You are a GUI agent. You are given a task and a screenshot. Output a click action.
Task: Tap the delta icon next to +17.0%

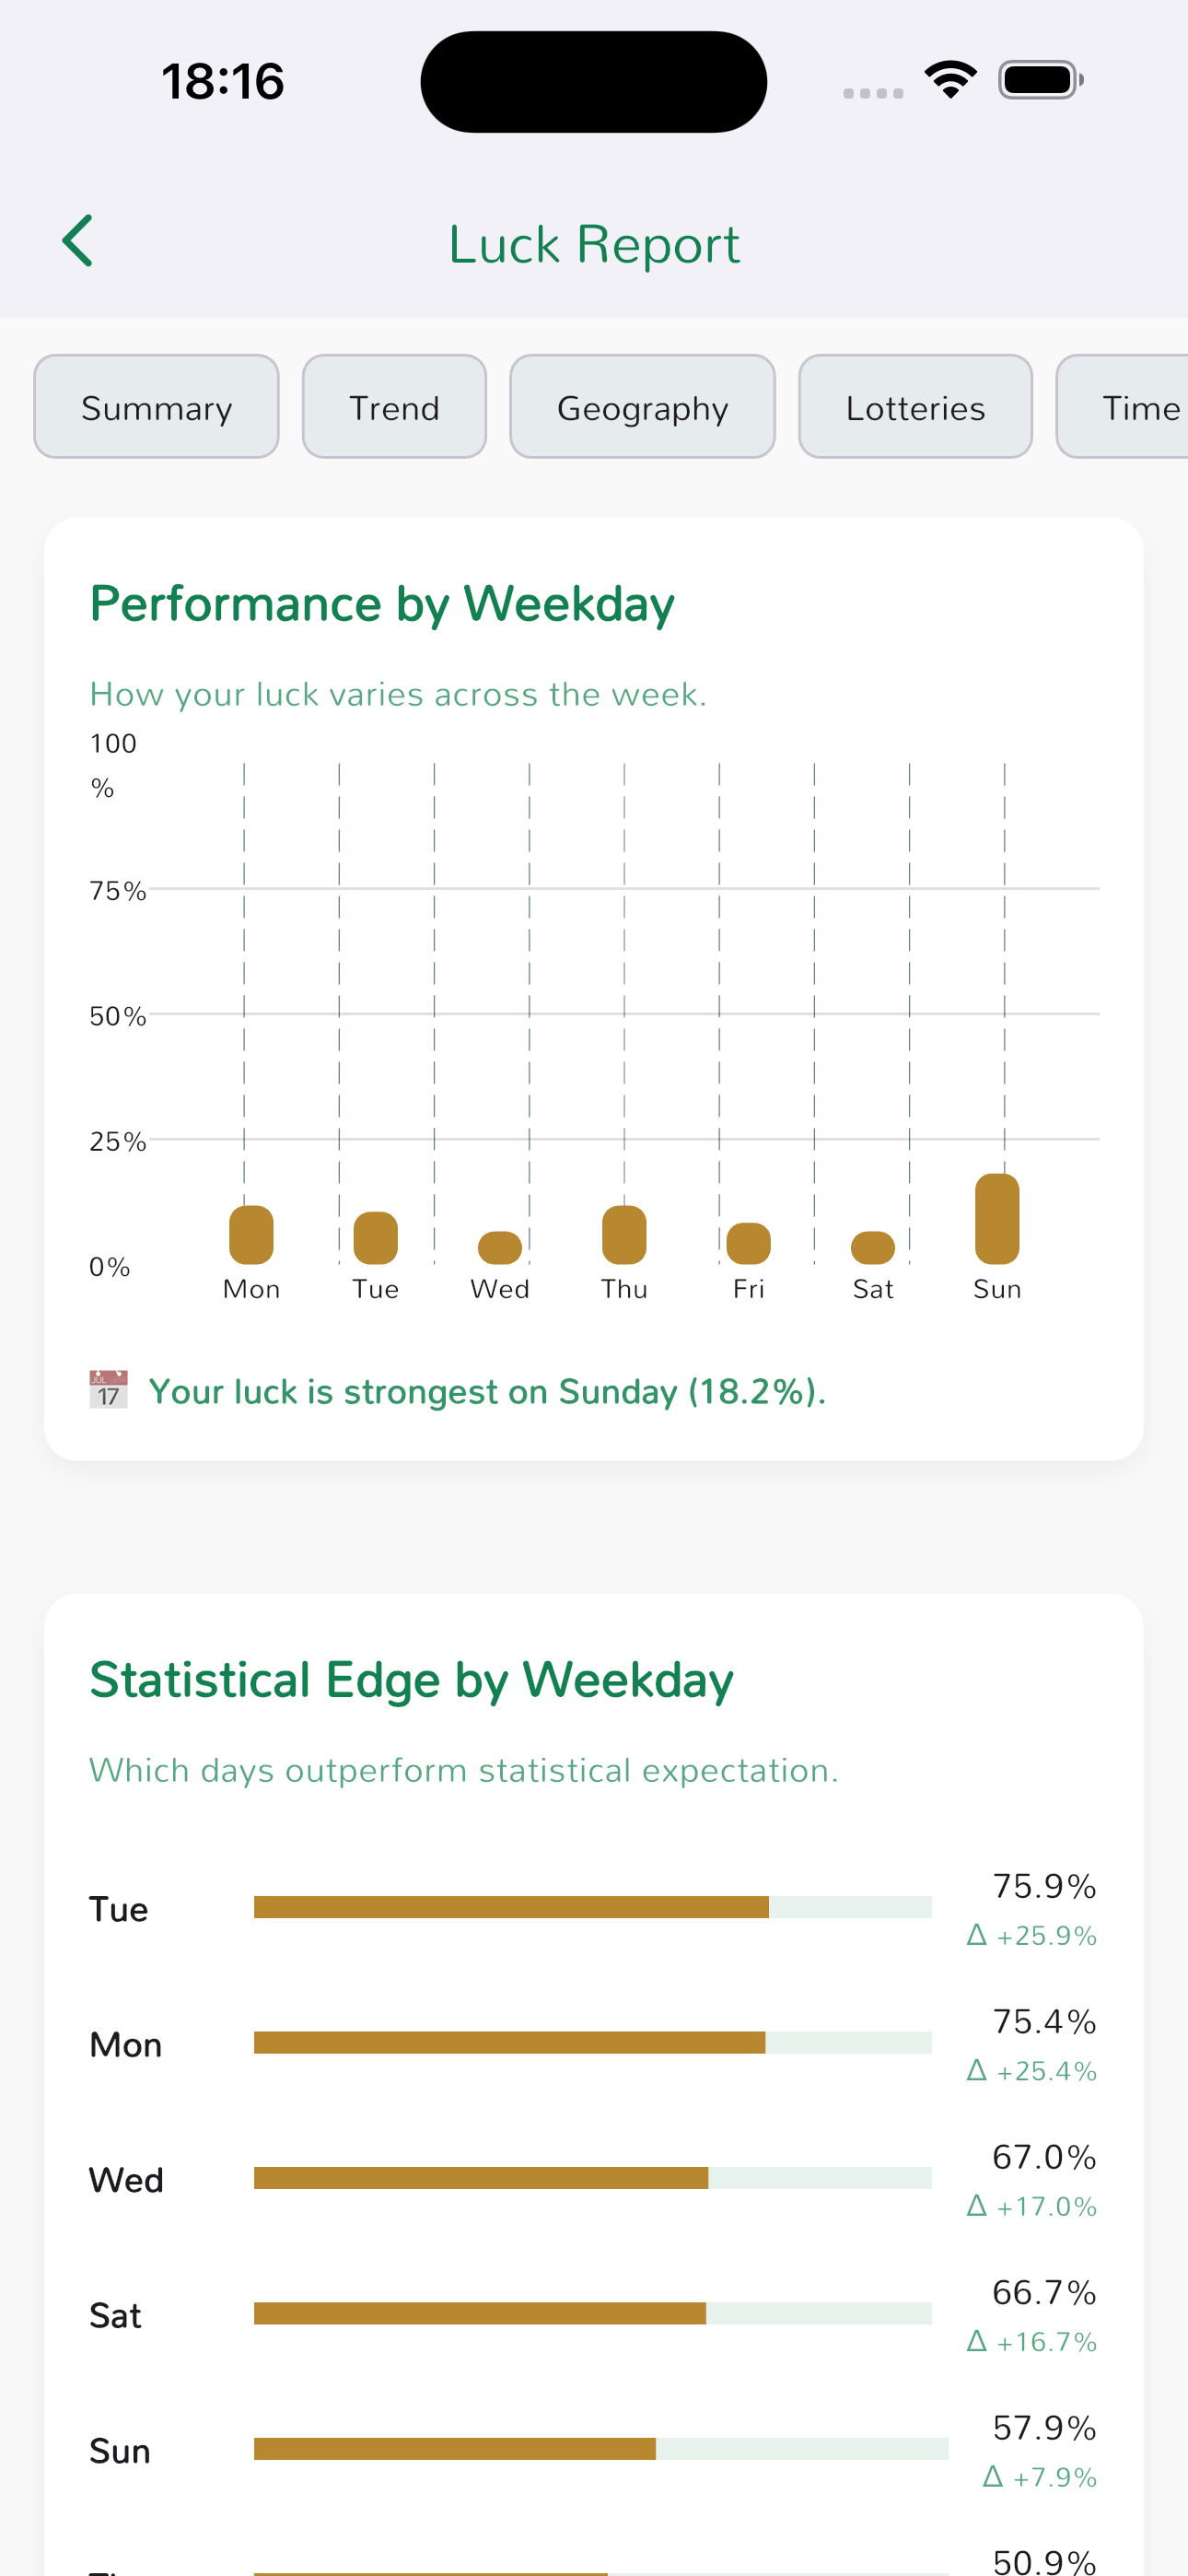(977, 2205)
